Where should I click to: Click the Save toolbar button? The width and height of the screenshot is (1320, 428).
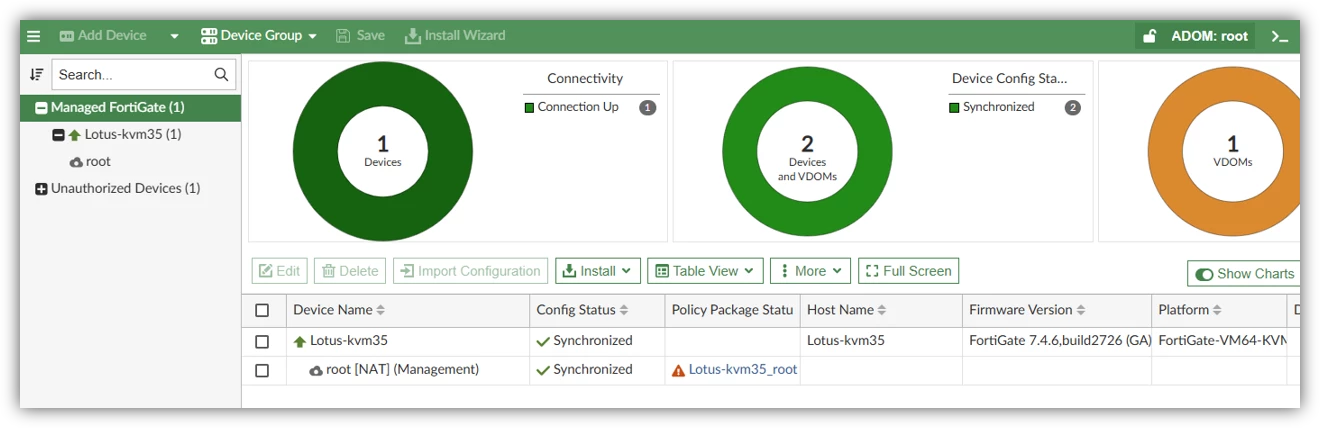pos(360,36)
